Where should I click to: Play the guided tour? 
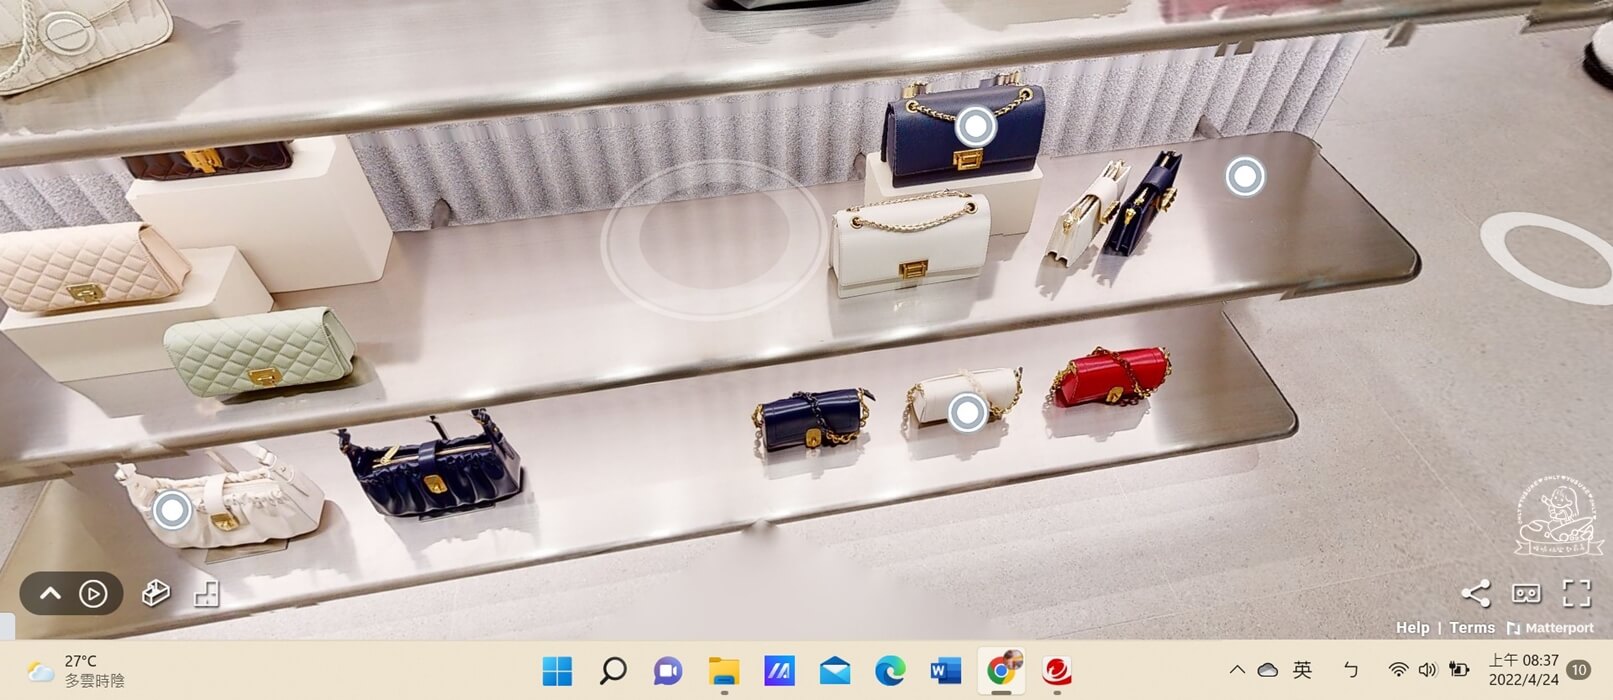click(93, 594)
